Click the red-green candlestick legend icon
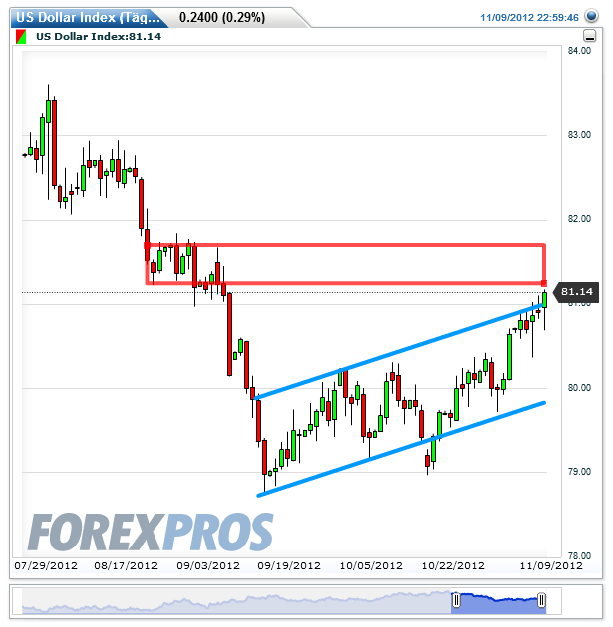Image resolution: width=613 pixels, height=627 pixels. (21, 37)
